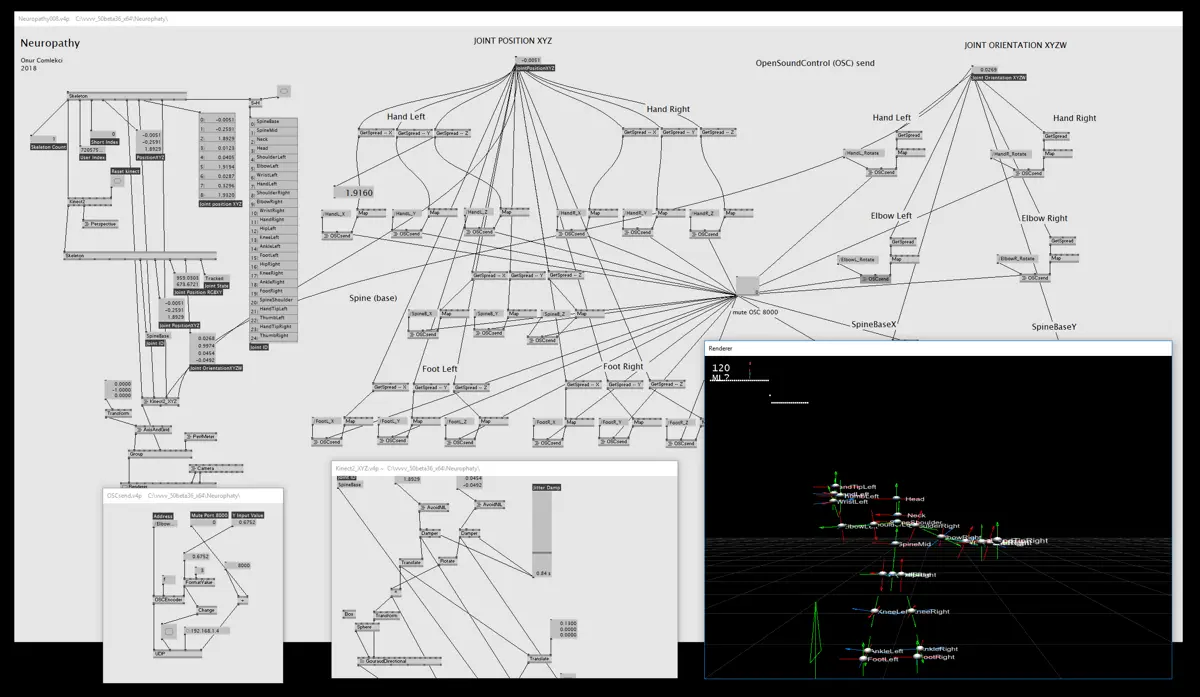1200x697 pixels.
Task: Click the SpineMid joint label in Renderer
Action: click(916, 544)
